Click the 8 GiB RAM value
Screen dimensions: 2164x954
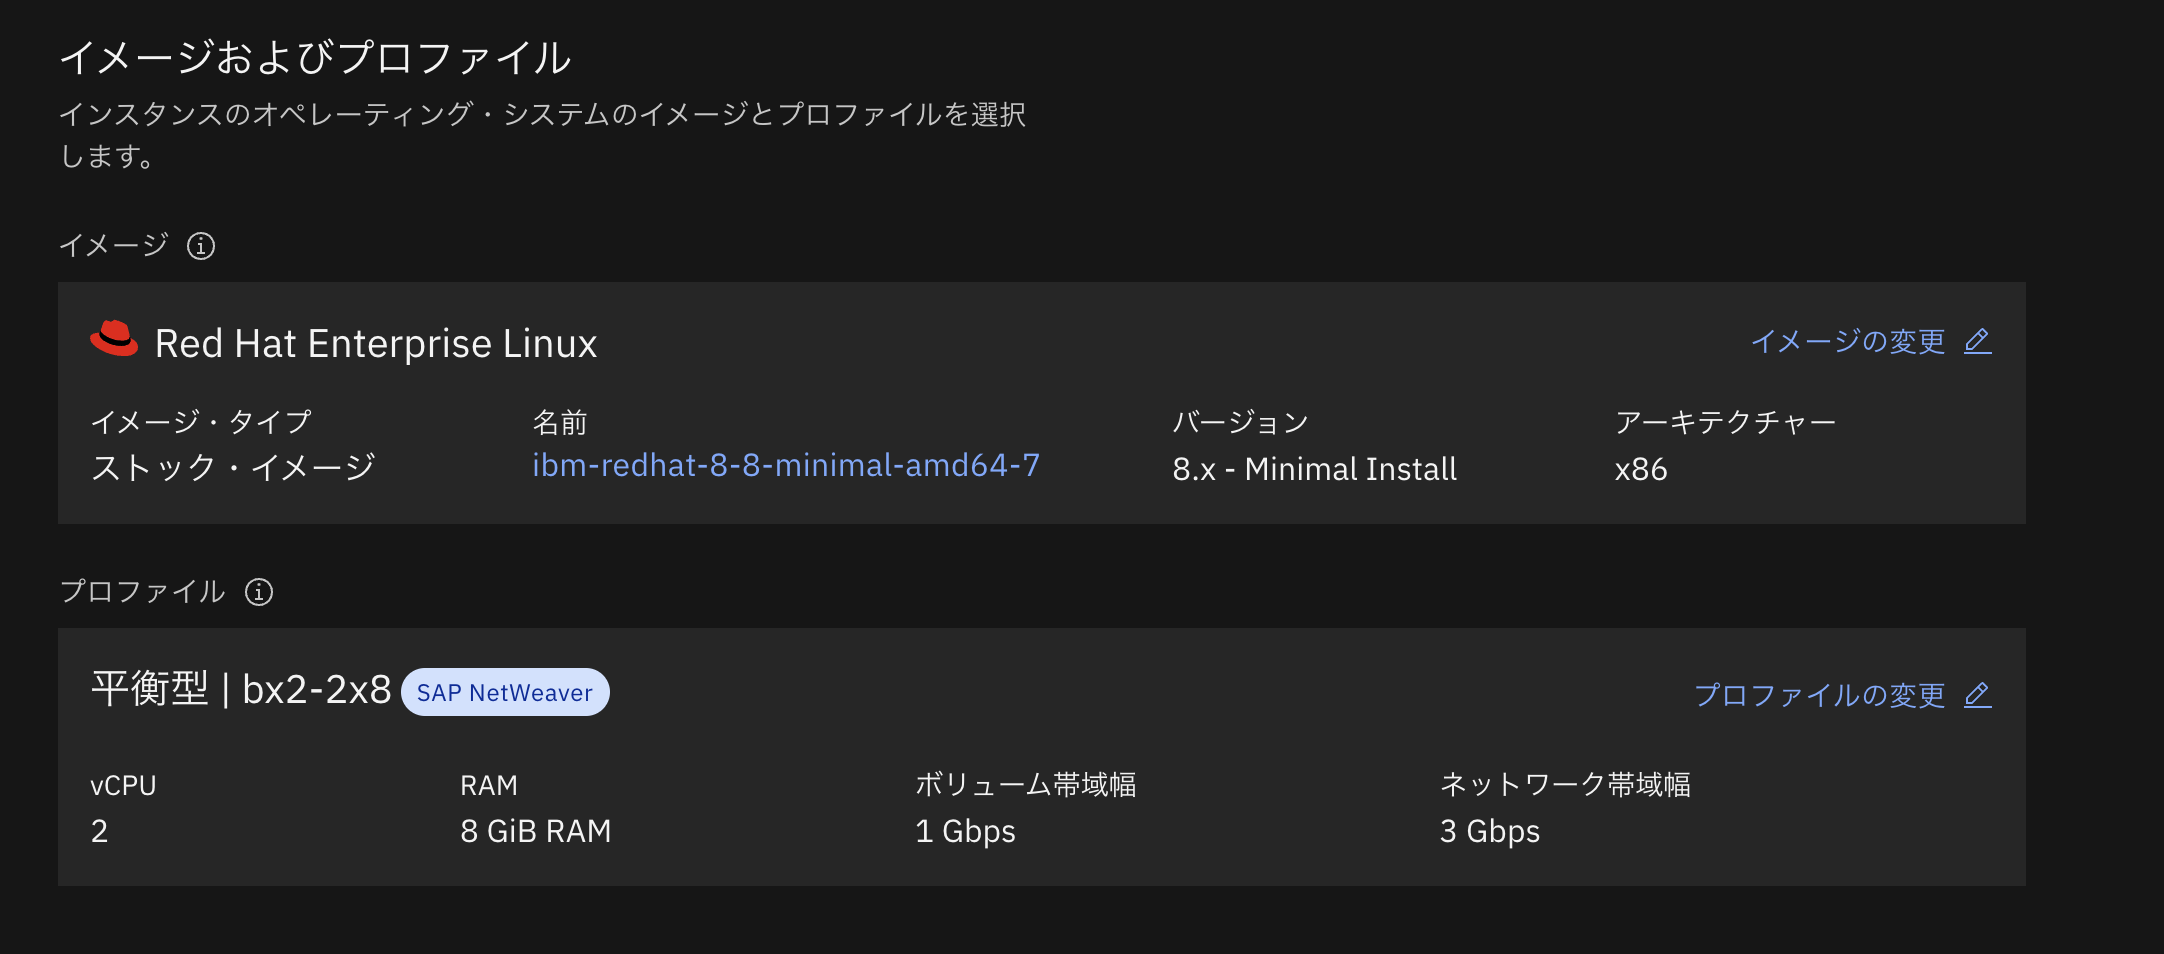(x=535, y=830)
